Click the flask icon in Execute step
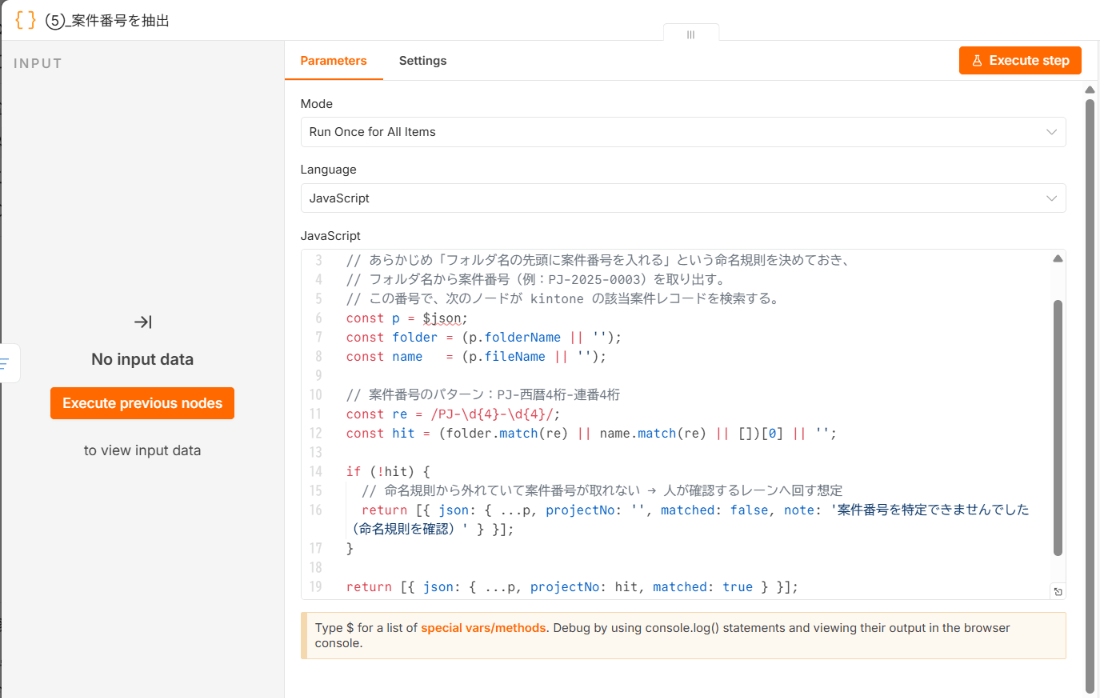 click(x=977, y=61)
